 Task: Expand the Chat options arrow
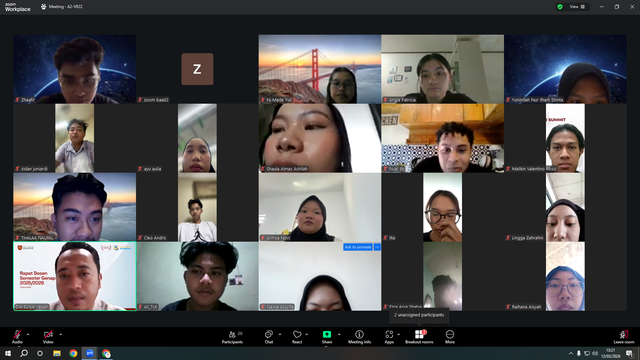pos(280,334)
